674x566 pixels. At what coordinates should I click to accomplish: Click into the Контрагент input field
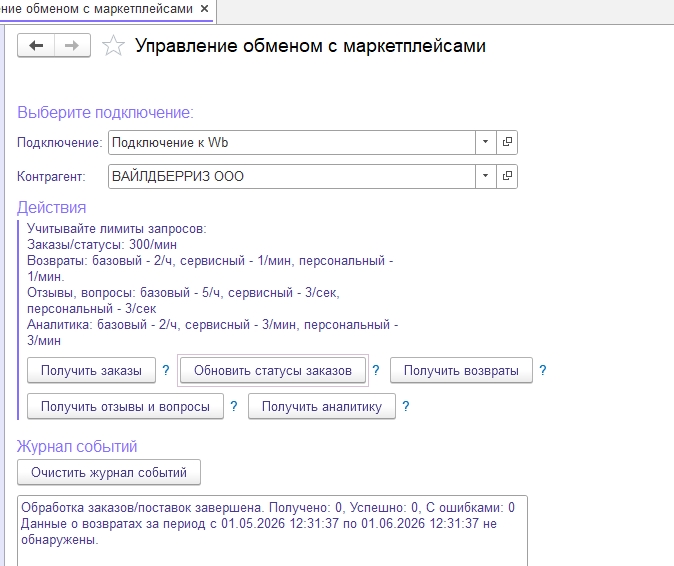coord(291,176)
